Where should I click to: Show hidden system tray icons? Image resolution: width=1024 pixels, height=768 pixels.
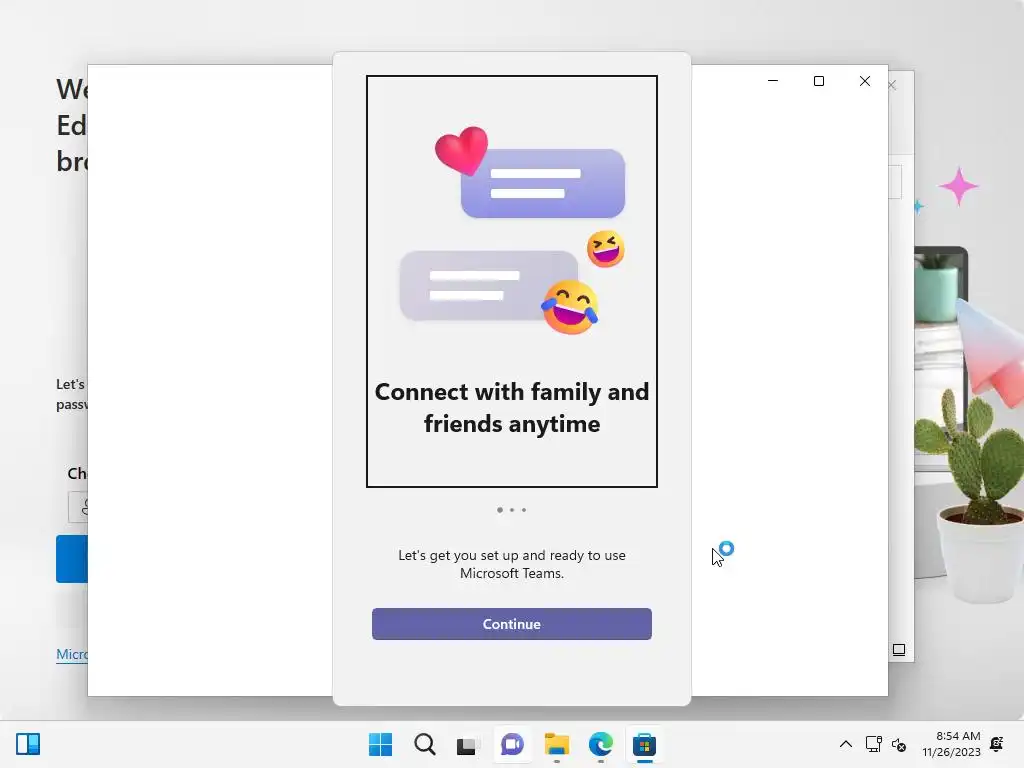click(x=845, y=744)
